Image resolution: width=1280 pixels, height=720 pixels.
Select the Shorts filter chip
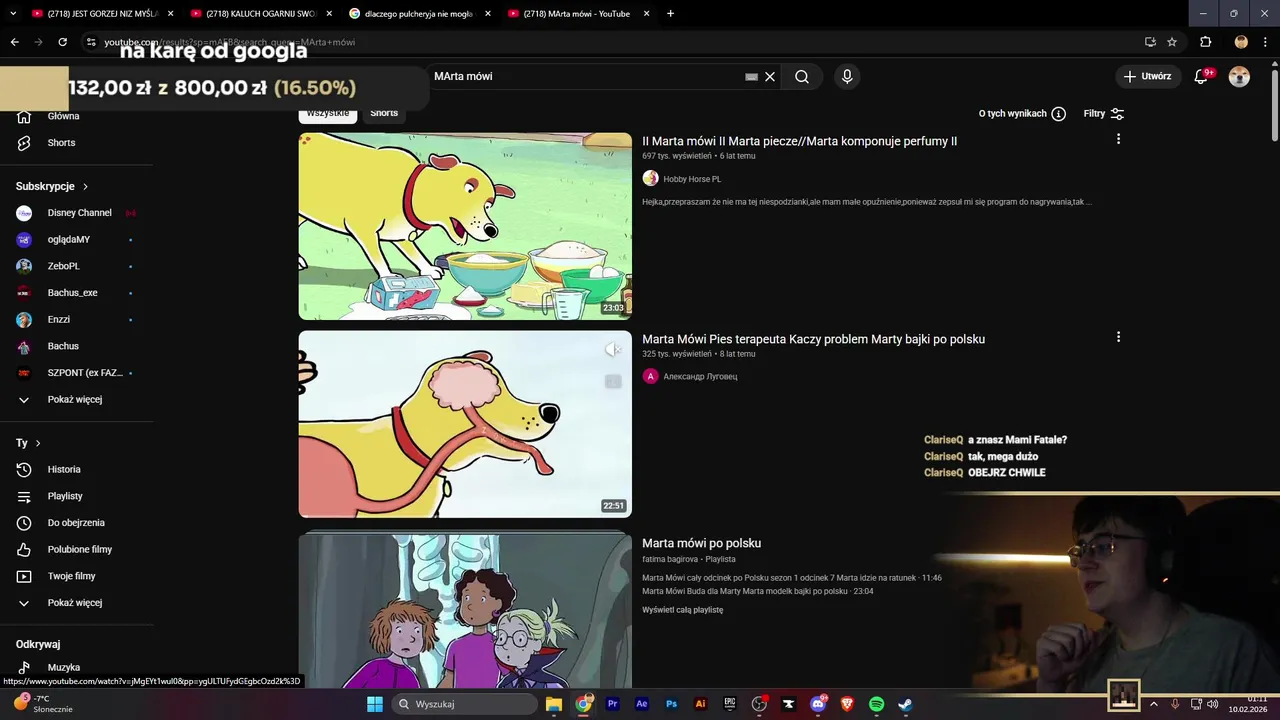click(384, 113)
